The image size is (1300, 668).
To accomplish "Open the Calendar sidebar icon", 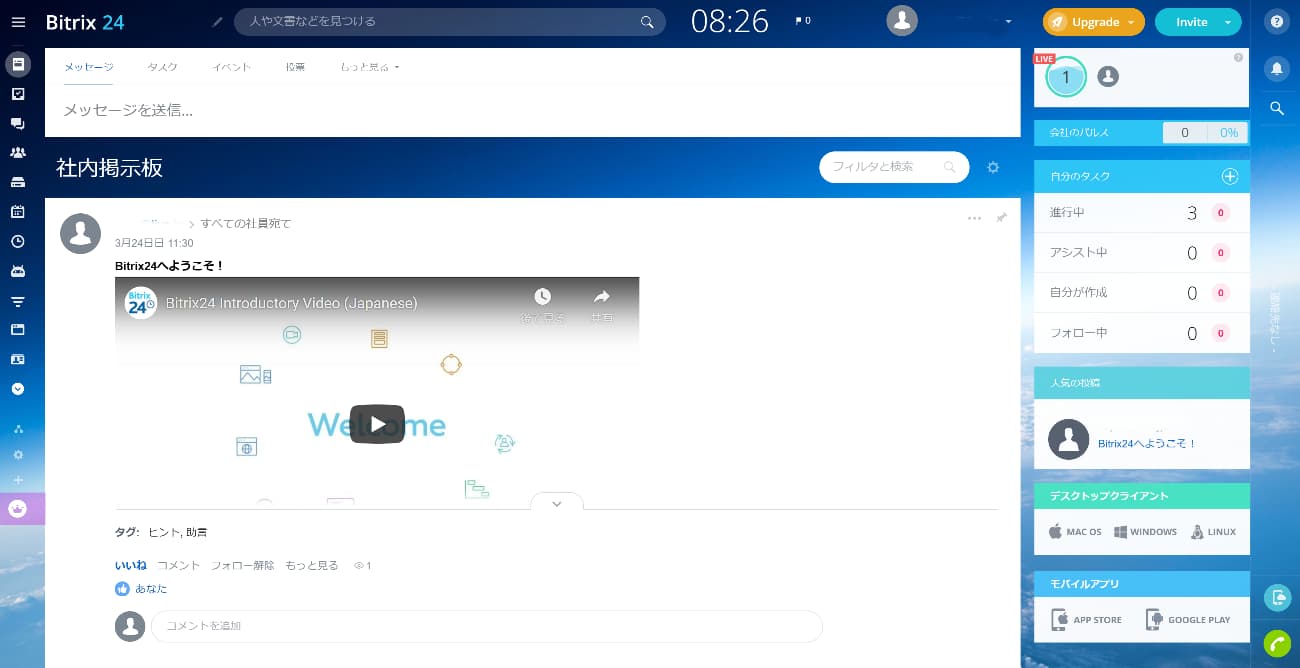I will [x=18, y=211].
